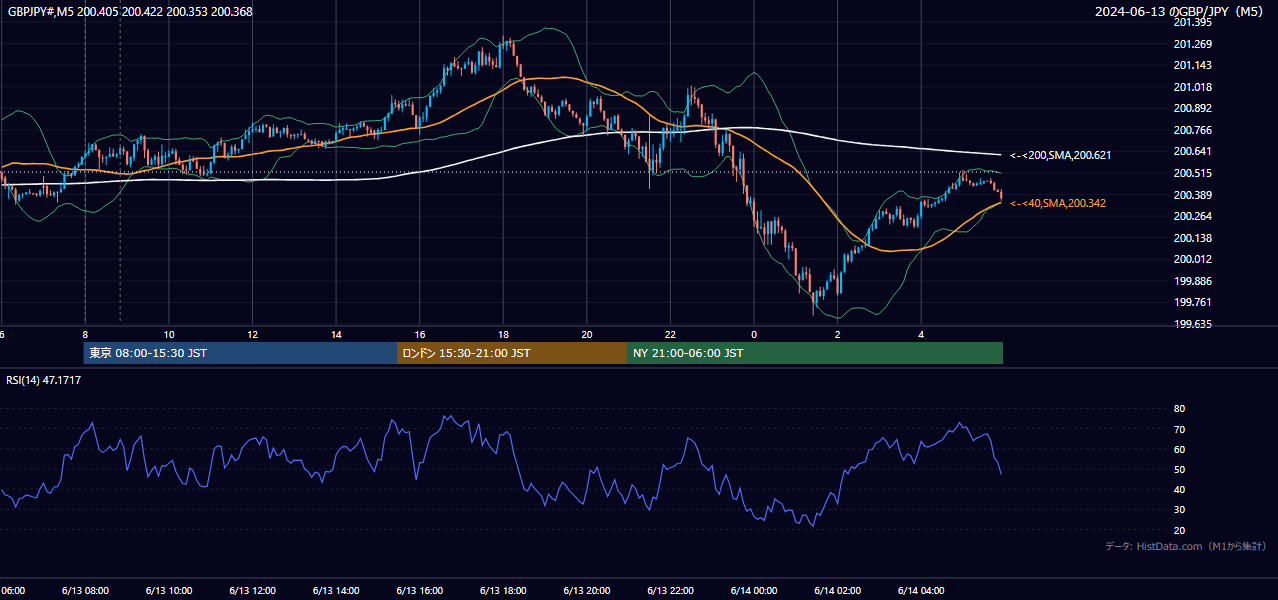Click the RSI(14) 47.1717 indicator label

click(44, 380)
